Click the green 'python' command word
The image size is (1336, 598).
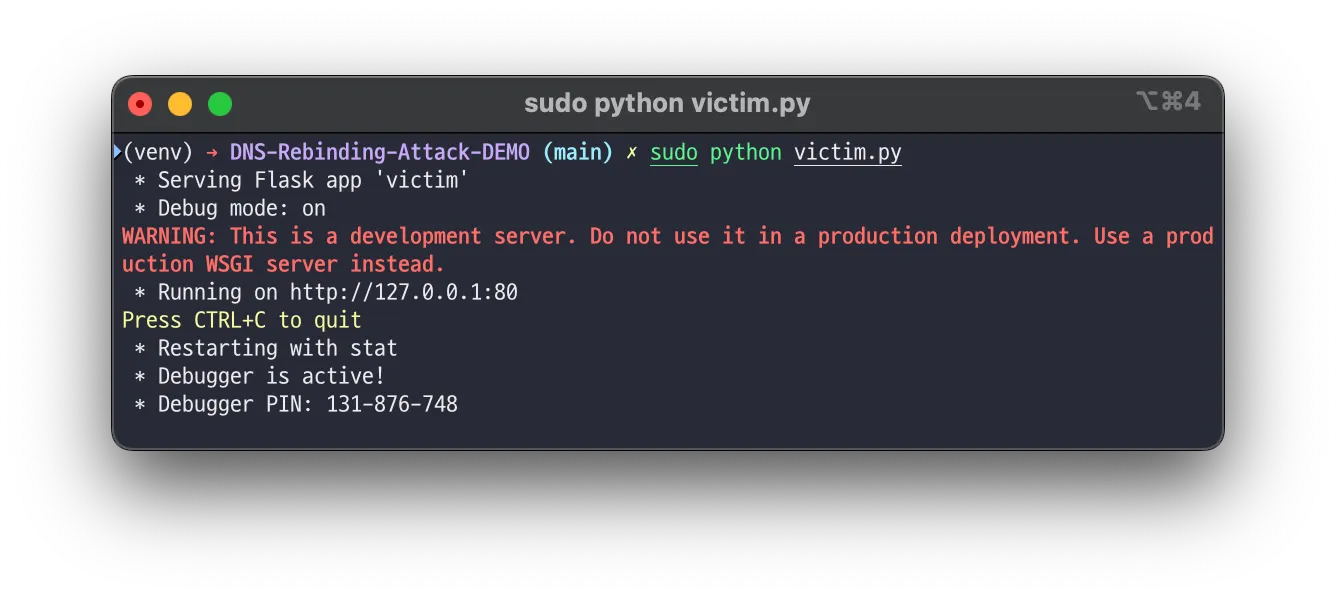pos(746,153)
